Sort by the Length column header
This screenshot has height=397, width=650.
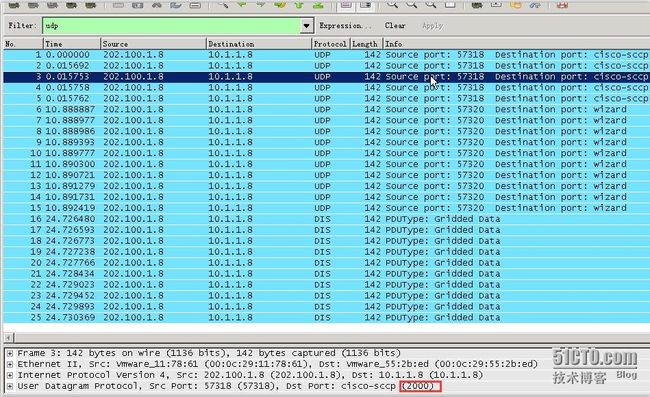(x=366, y=44)
